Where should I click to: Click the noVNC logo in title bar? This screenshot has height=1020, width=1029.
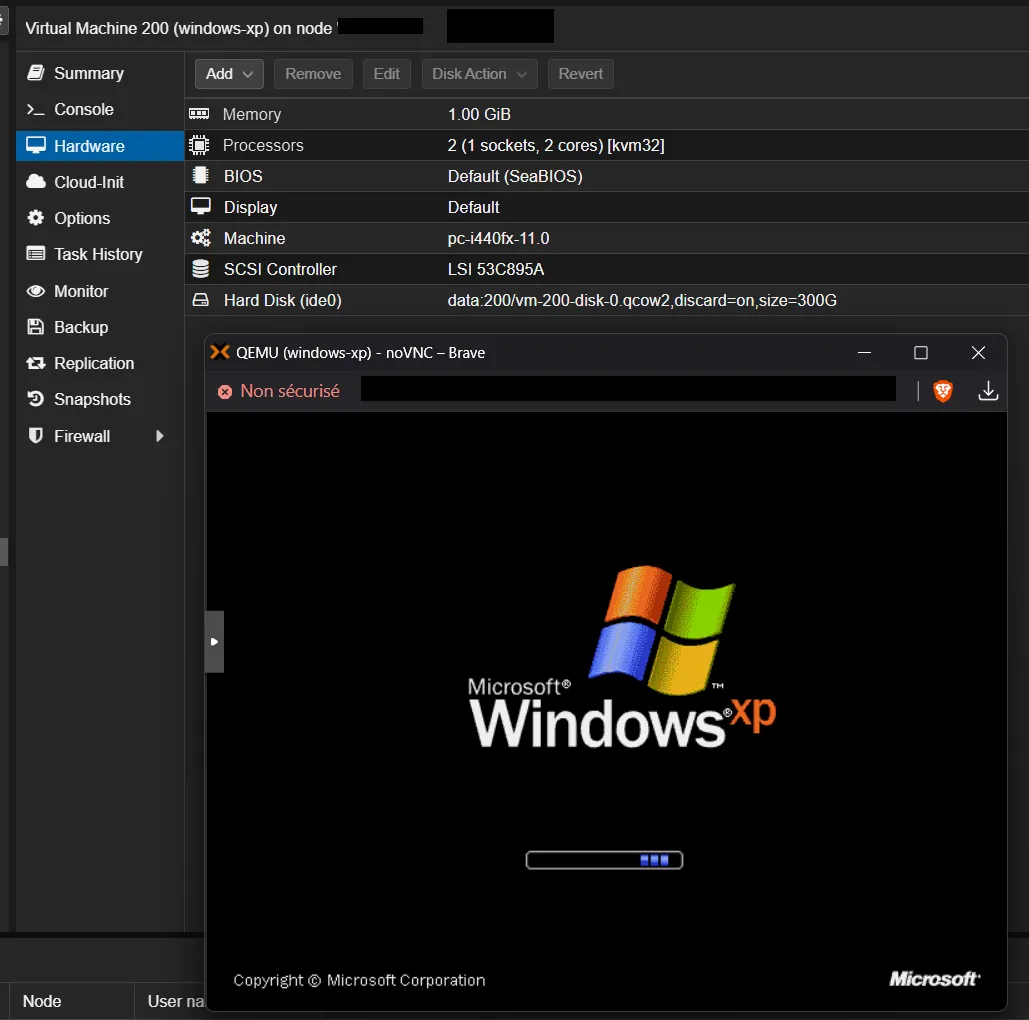pos(220,352)
